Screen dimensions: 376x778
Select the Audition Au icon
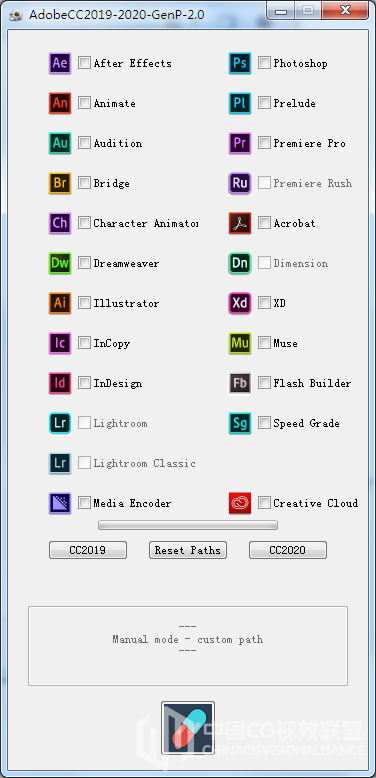click(x=60, y=143)
